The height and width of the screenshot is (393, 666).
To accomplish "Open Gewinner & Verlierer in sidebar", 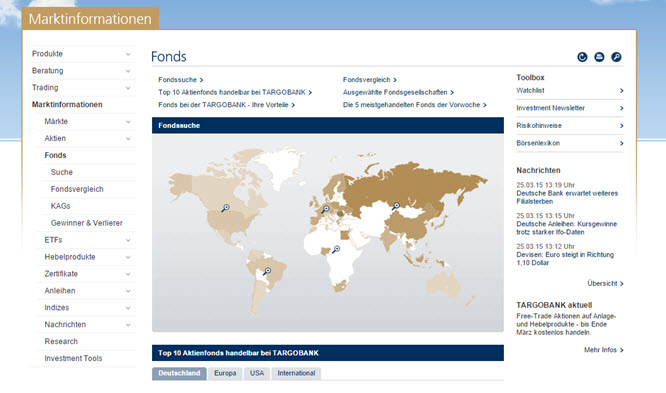I will pyautogui.click(x=87, y=223).
